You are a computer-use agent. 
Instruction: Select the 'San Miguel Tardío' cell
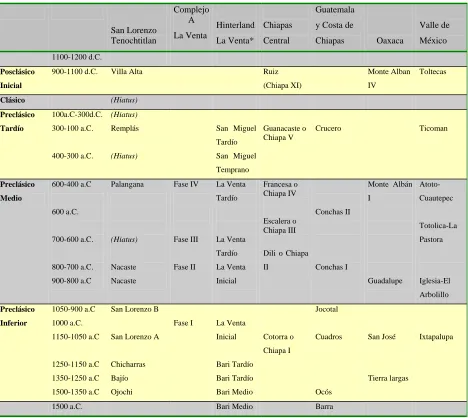[x=236, y=135]
